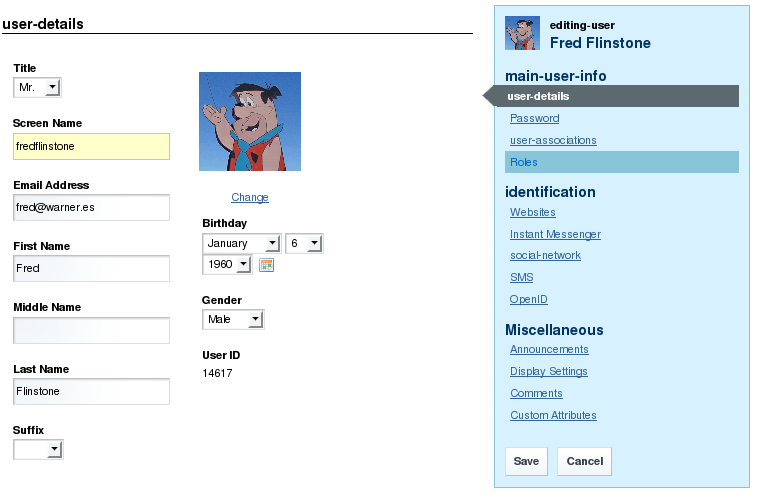This screenshot has height=498, width=758.
Task: Click the large Fred Flintstone portrait
Action: click(x=250, y=121)
